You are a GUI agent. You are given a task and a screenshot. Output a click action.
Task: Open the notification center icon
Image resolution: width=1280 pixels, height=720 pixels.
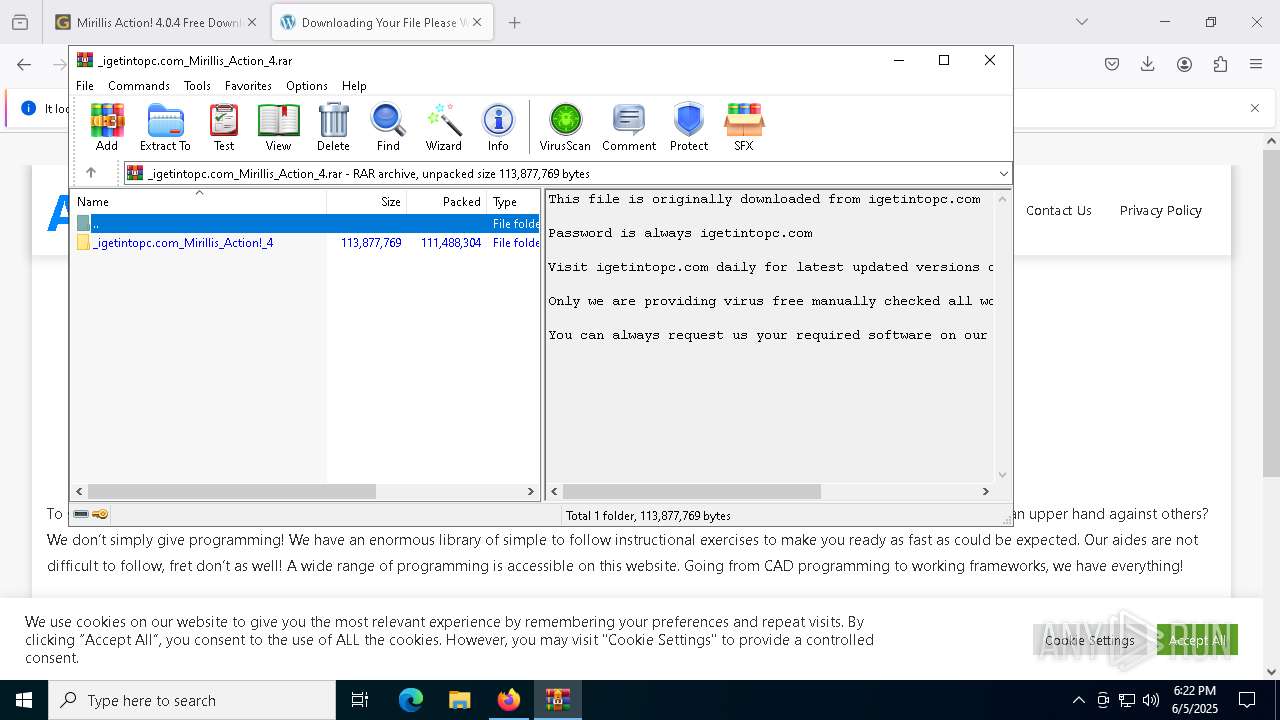pyautogui.click(x=1247, y=700)
